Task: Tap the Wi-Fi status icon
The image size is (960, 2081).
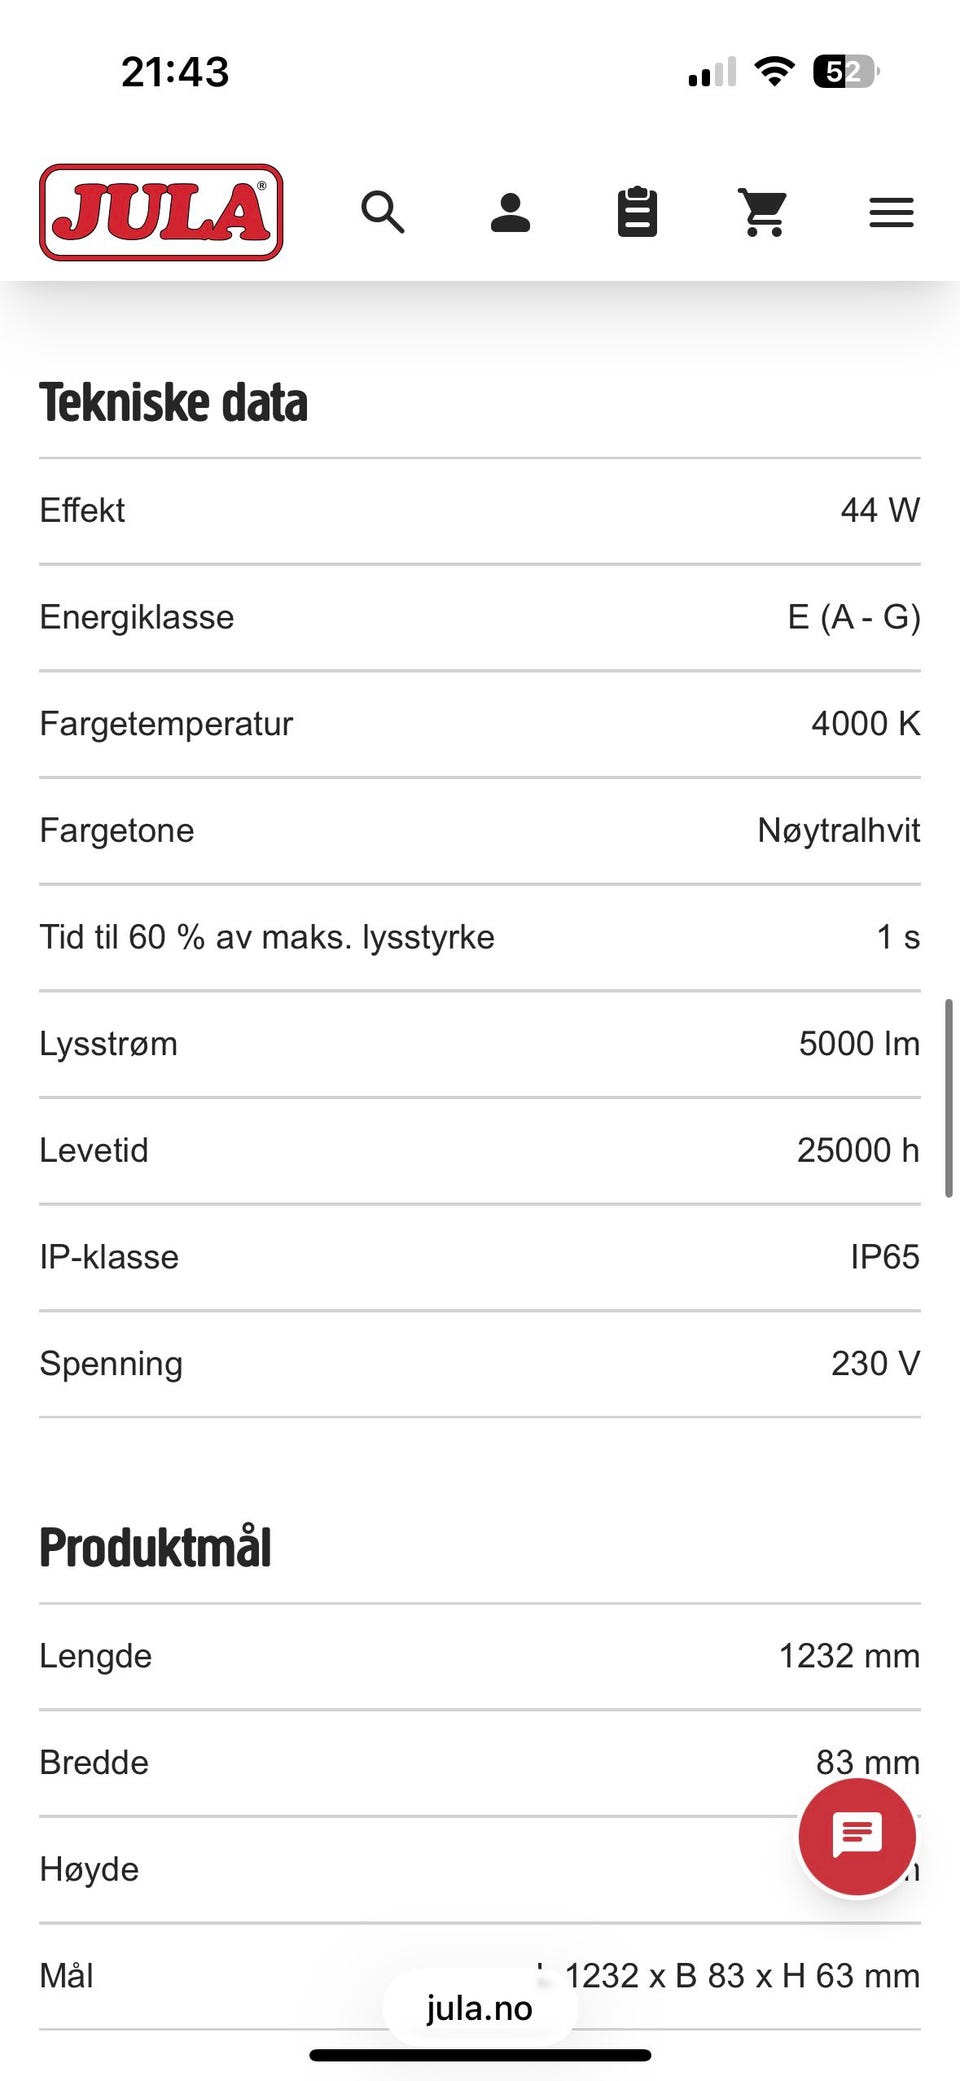Action: pos(774,72)
